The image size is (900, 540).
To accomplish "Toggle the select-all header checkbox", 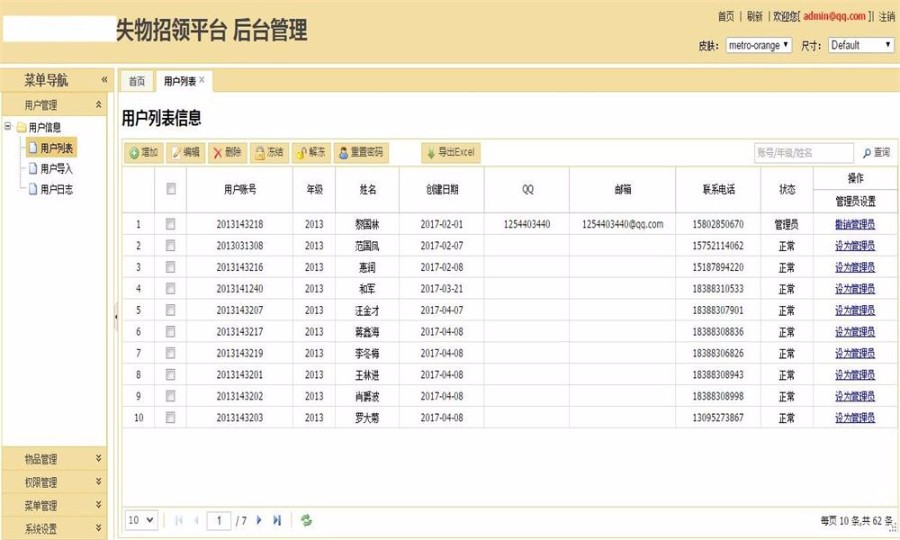I will (x=170, y=189).
